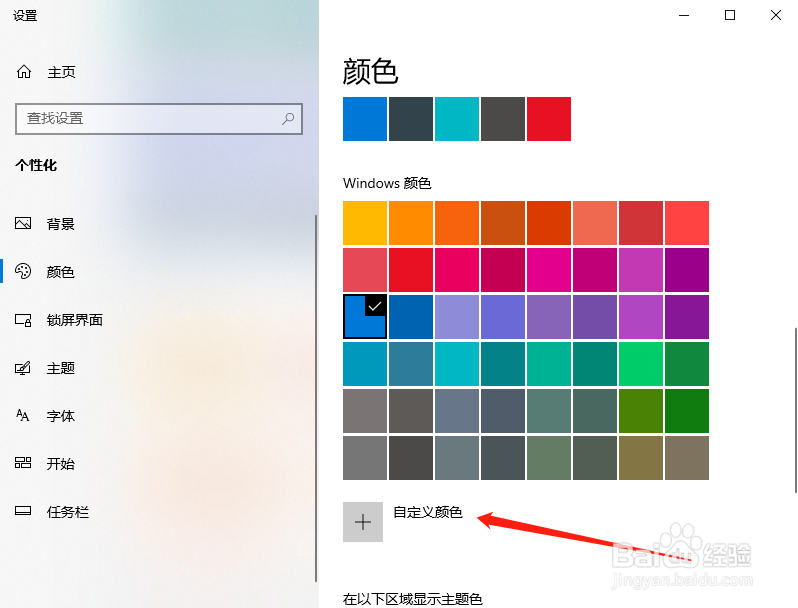The width and height of the screenshot is (798, 608).
Task: Select the checked blue Windows color swatch
Action: click(365, 316)
